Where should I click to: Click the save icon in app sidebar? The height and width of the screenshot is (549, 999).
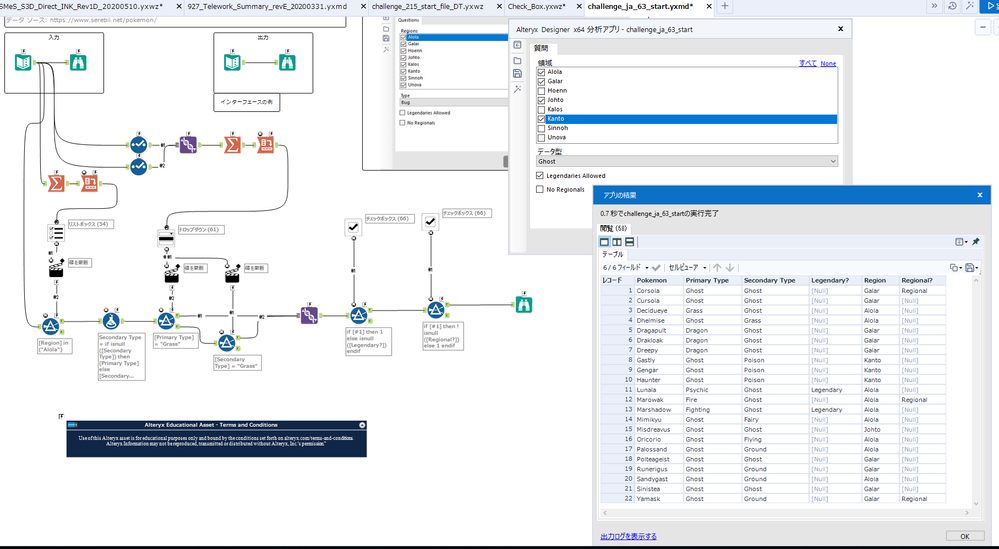(x=517, y=74)
